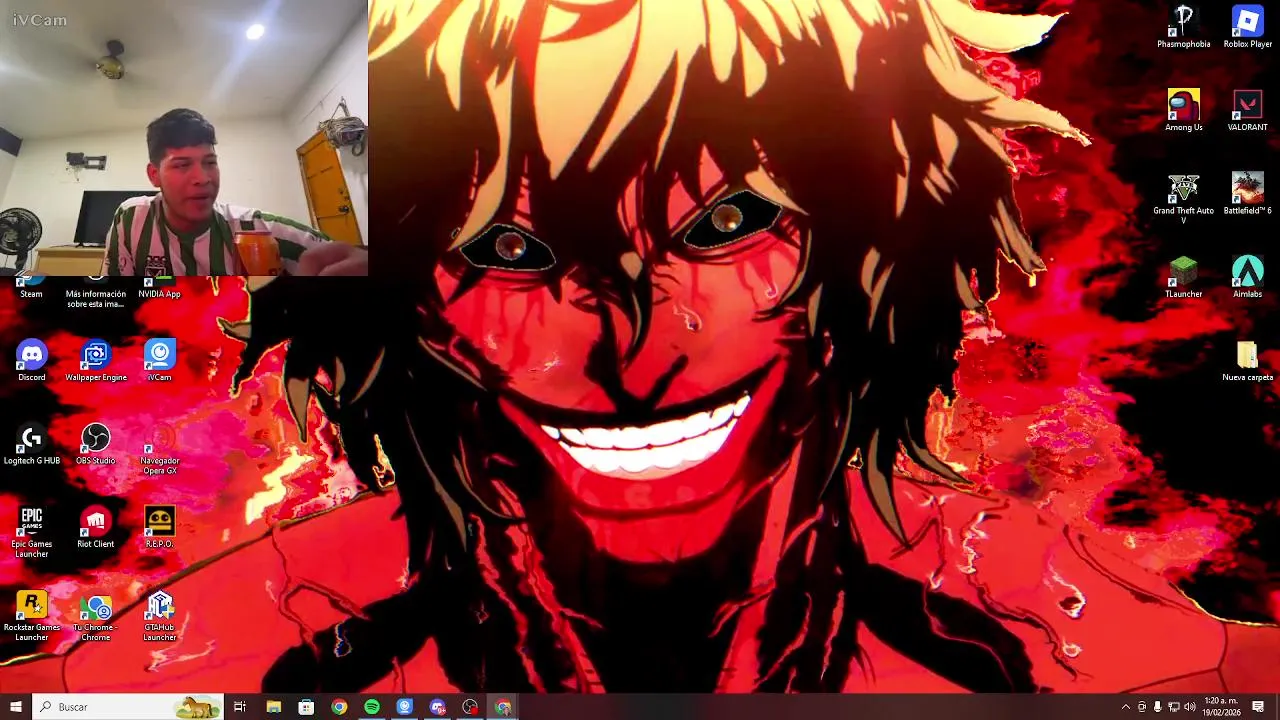Click the Buscar search box
Screen dimensions: 1280x720
pyautogui.click(x=127, y=707)
